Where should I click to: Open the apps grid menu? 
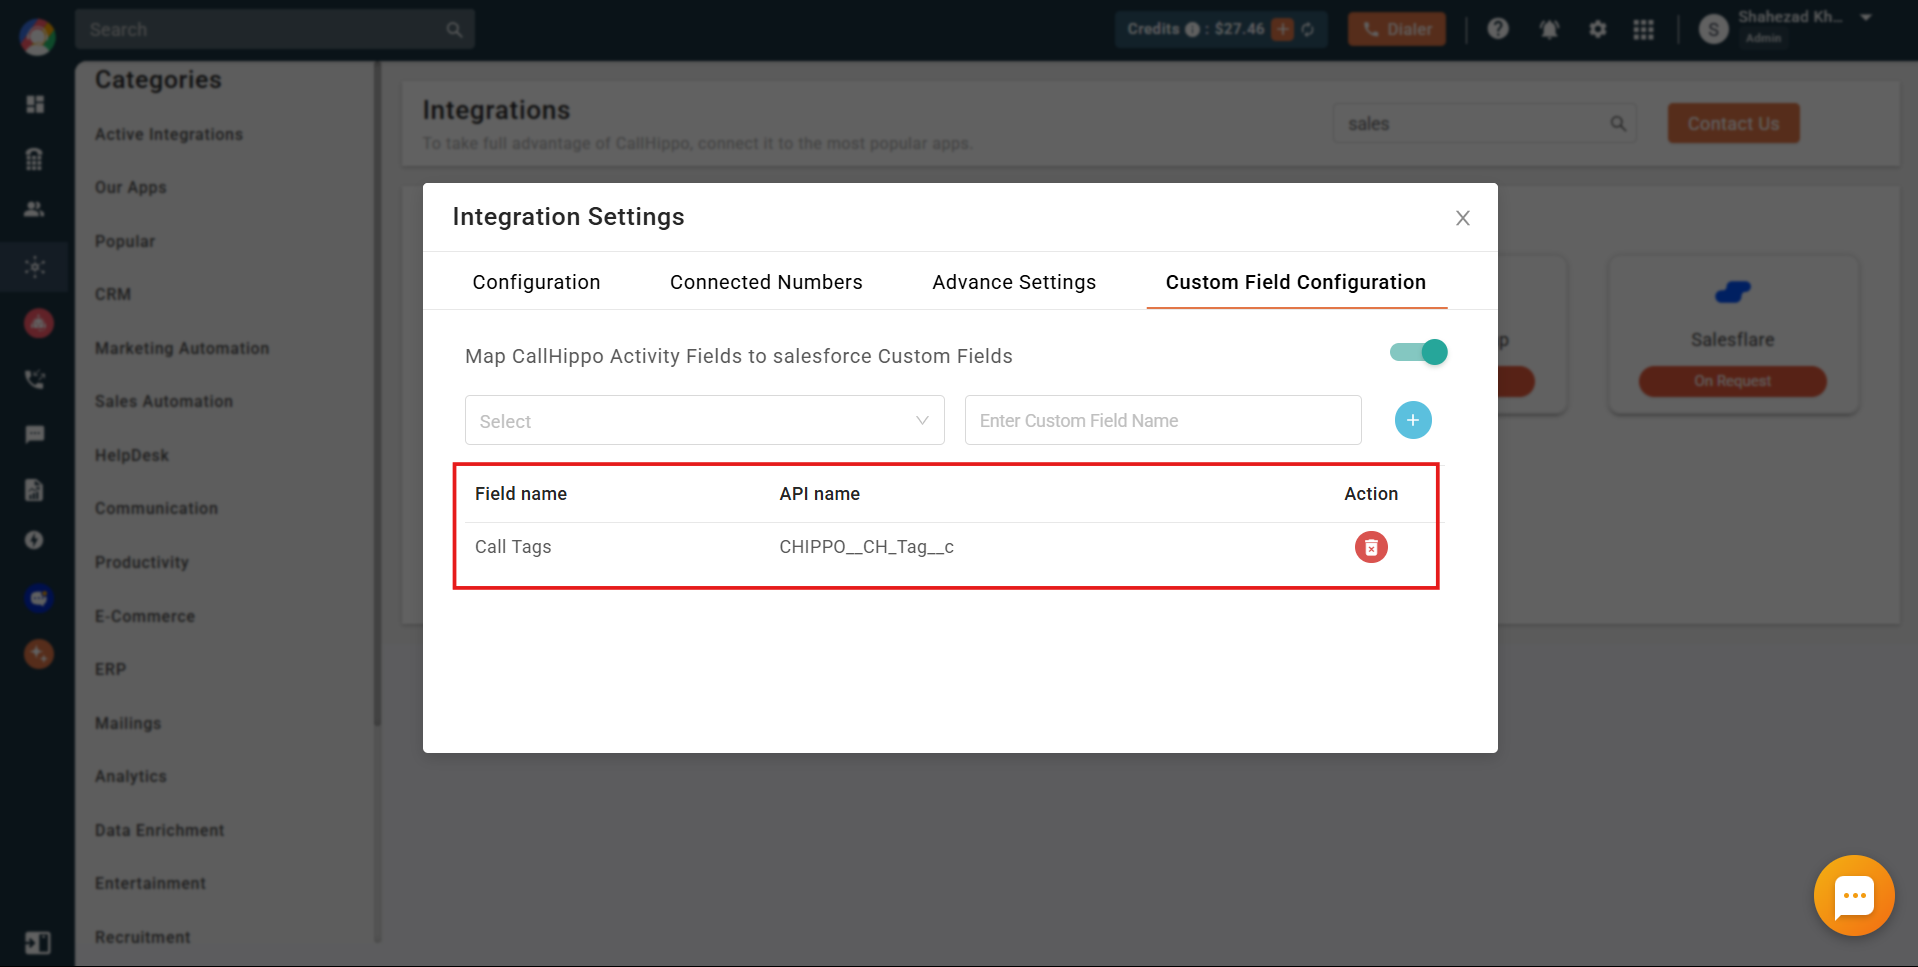click(x=1644, y=30)
